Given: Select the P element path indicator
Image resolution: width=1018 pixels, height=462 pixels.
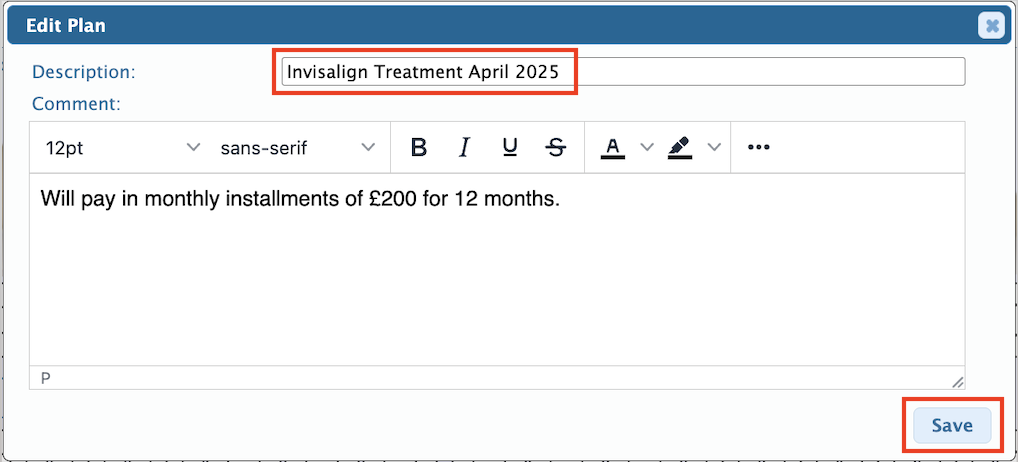Looking at the screenshot, I should tap(45, 378).
